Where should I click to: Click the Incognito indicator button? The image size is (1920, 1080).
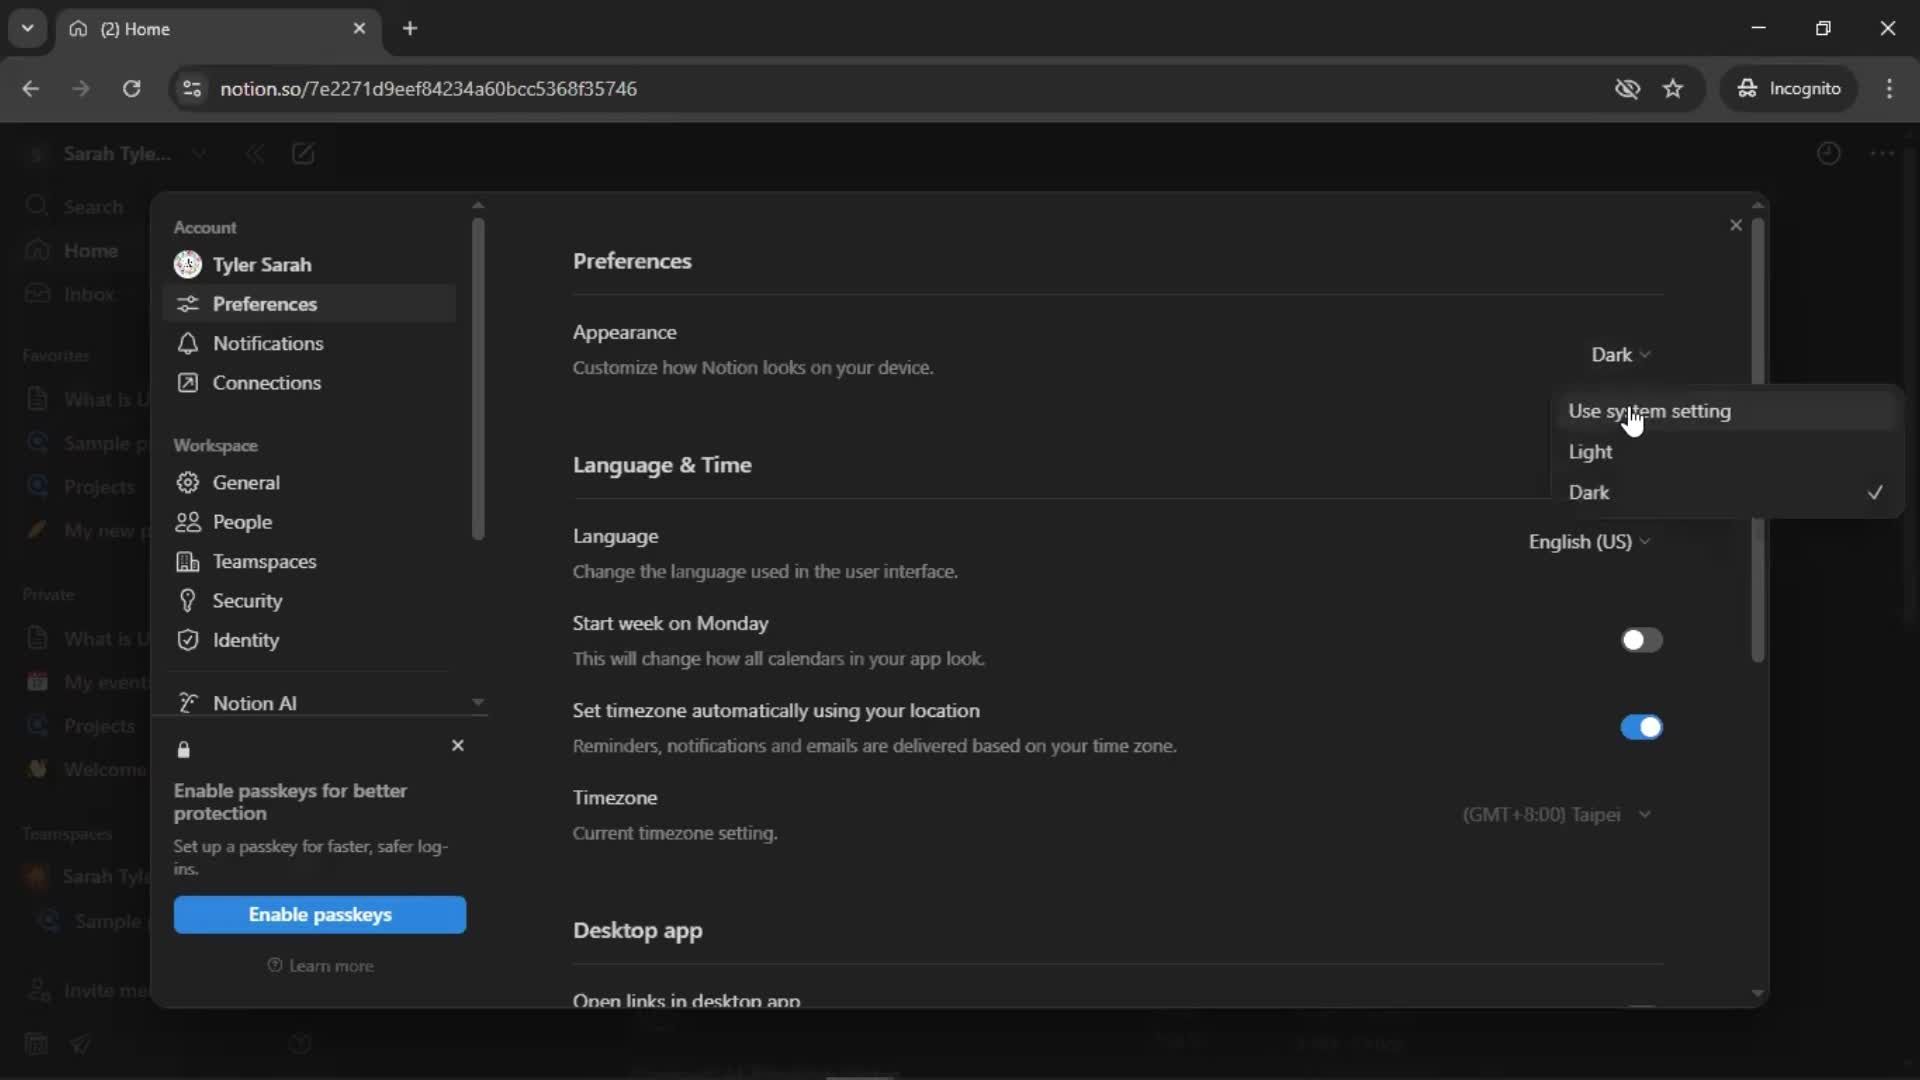point(1789,88)
